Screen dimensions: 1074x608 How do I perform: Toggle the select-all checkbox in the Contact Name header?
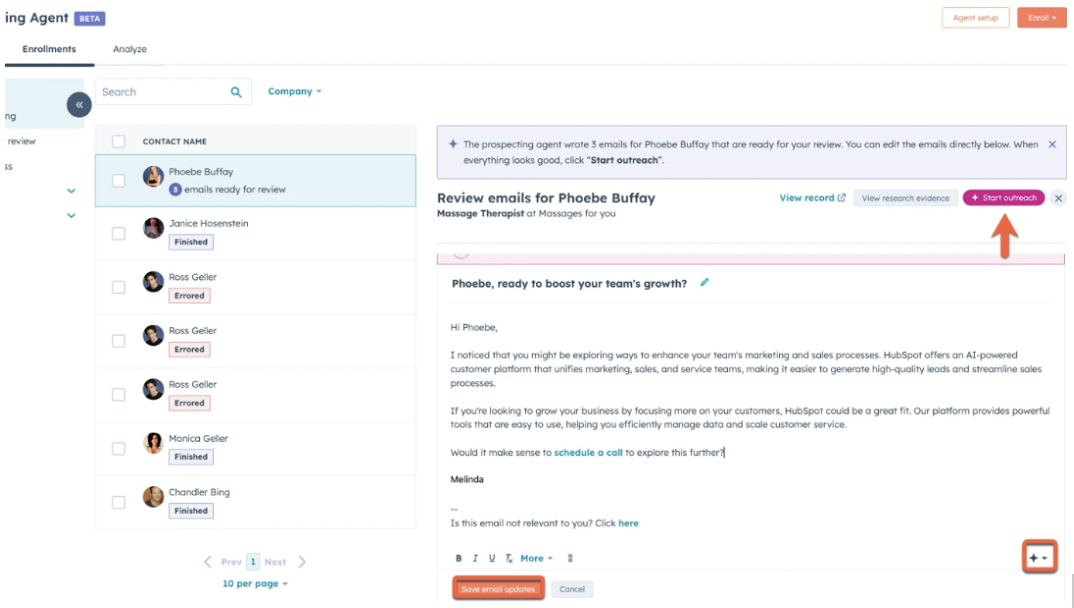(x=118, y=141)
